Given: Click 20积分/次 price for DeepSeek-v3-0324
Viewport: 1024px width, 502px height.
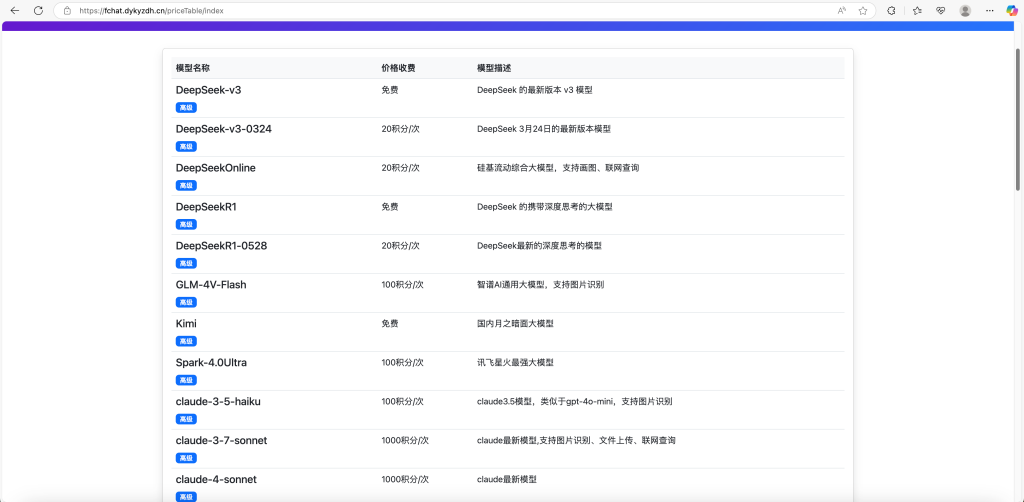Looking at the screenshot, I should (400, 129).
